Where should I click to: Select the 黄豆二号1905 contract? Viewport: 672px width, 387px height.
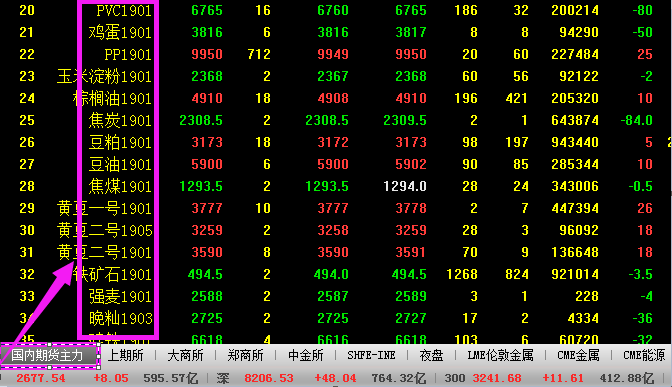coord(105,231)
